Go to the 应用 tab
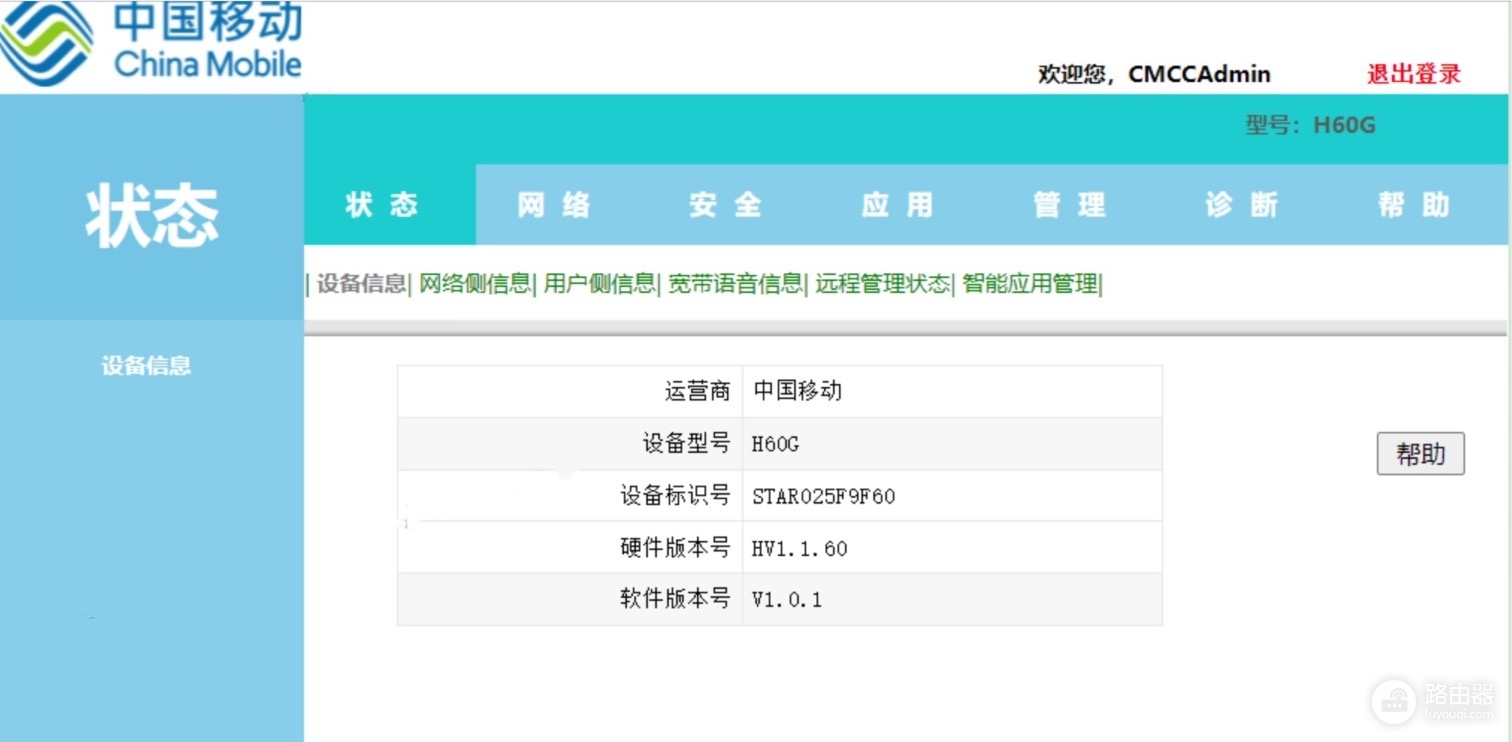The height and width of the screenshot is (742, 1512). [x=897, y=205]
